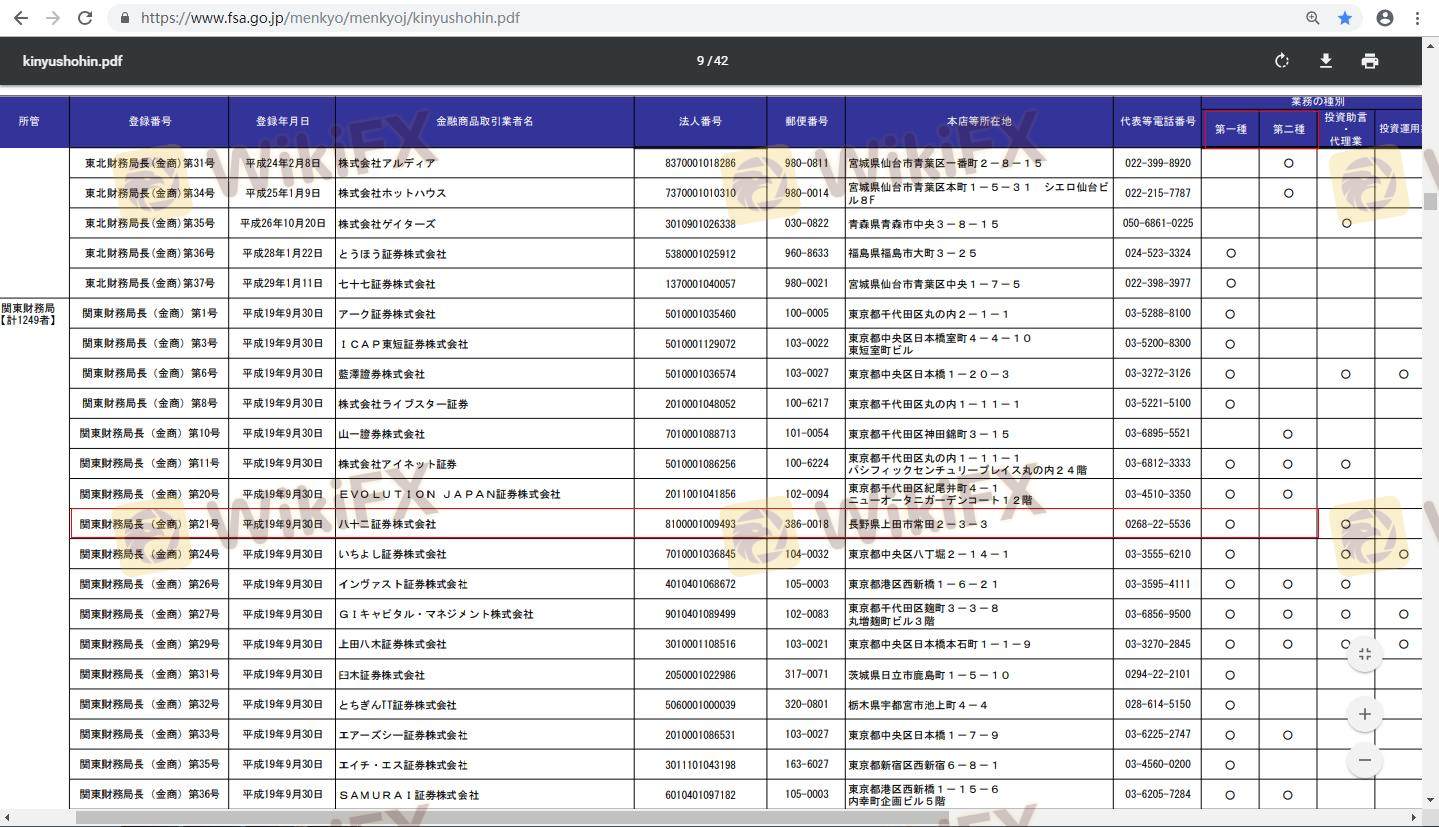The image size is (1439, 827).
Task: Zoom in with the plus button
Action: (1365, 714)
